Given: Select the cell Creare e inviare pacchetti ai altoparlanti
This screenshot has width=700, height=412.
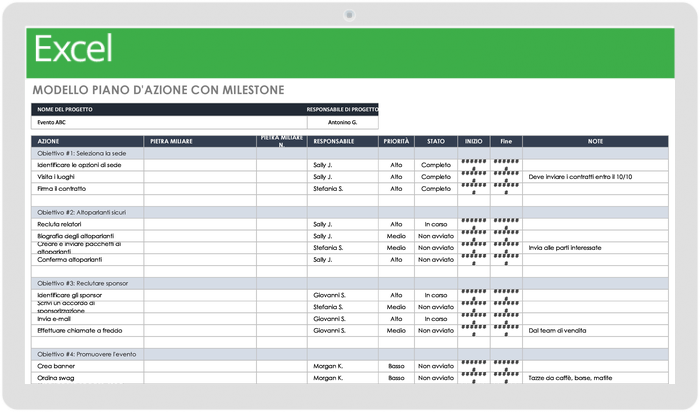Looking at the screenshot, I should click(88, 248).
